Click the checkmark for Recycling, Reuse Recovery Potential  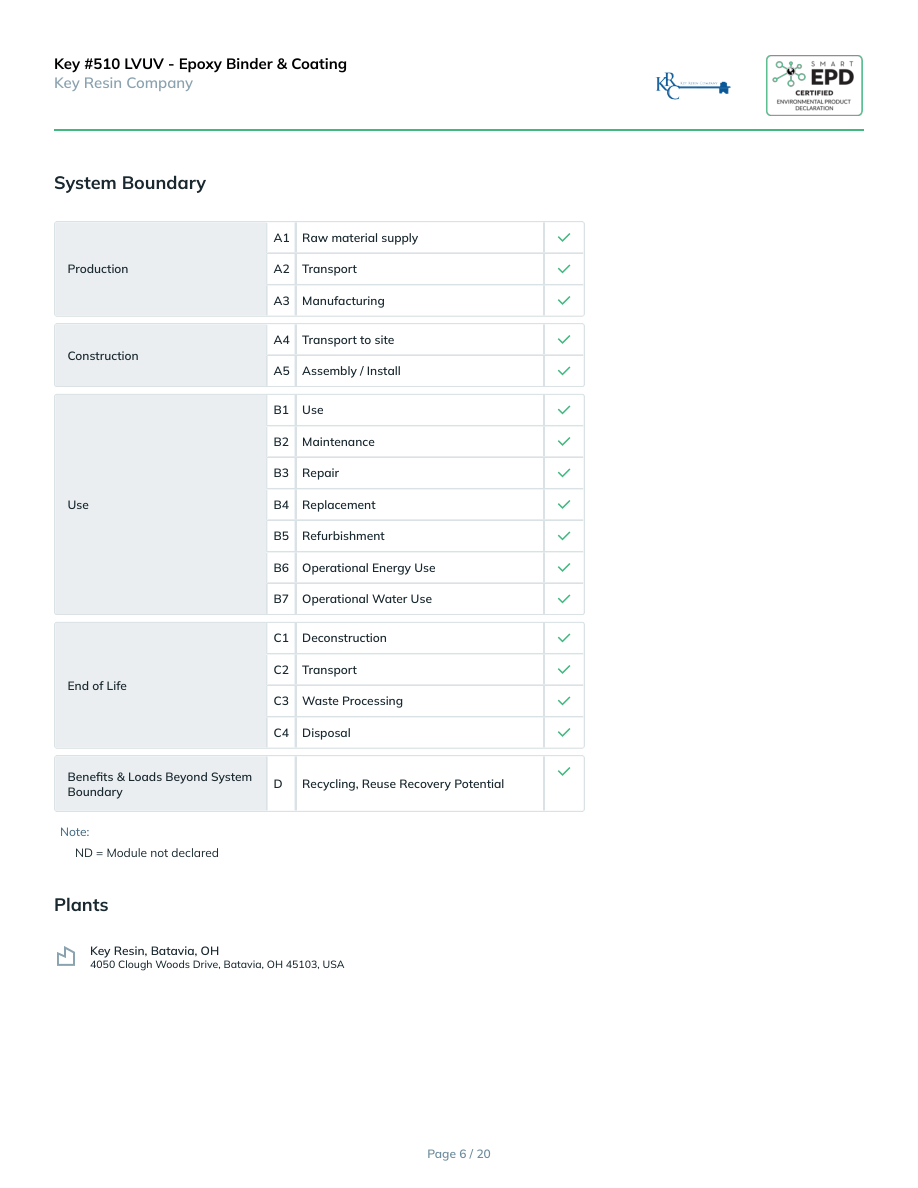[x=564, y=771]
